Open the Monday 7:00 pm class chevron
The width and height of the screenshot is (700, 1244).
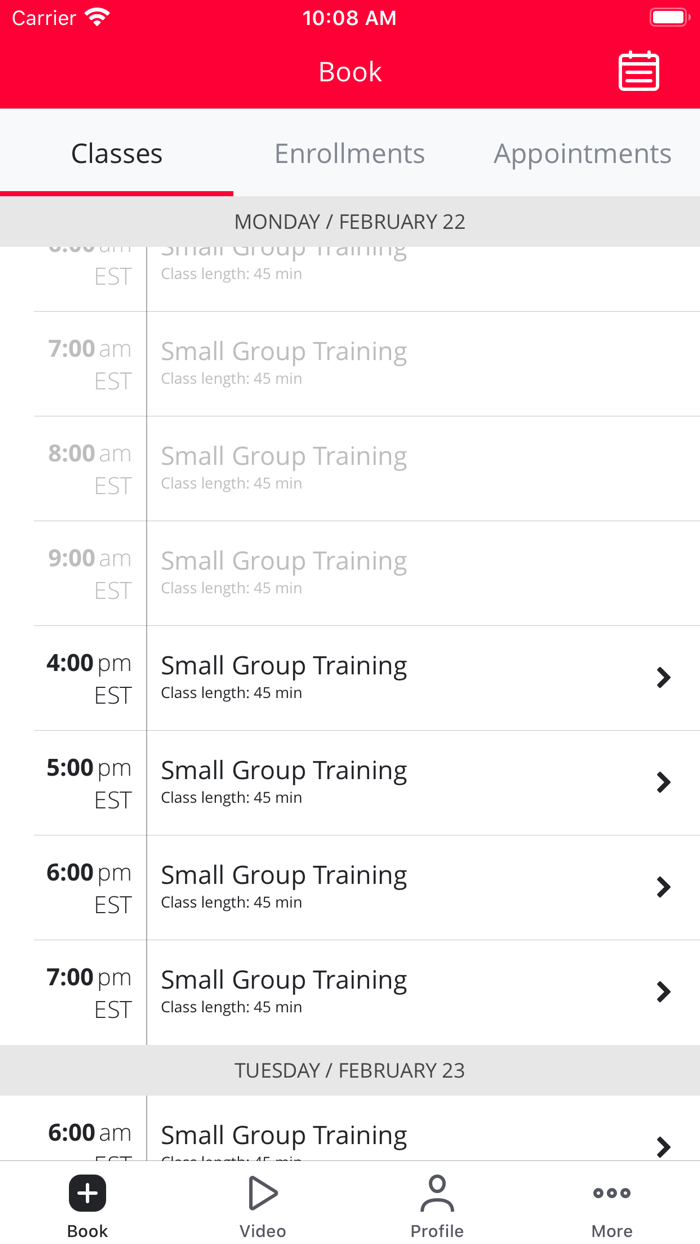point(663,992)
